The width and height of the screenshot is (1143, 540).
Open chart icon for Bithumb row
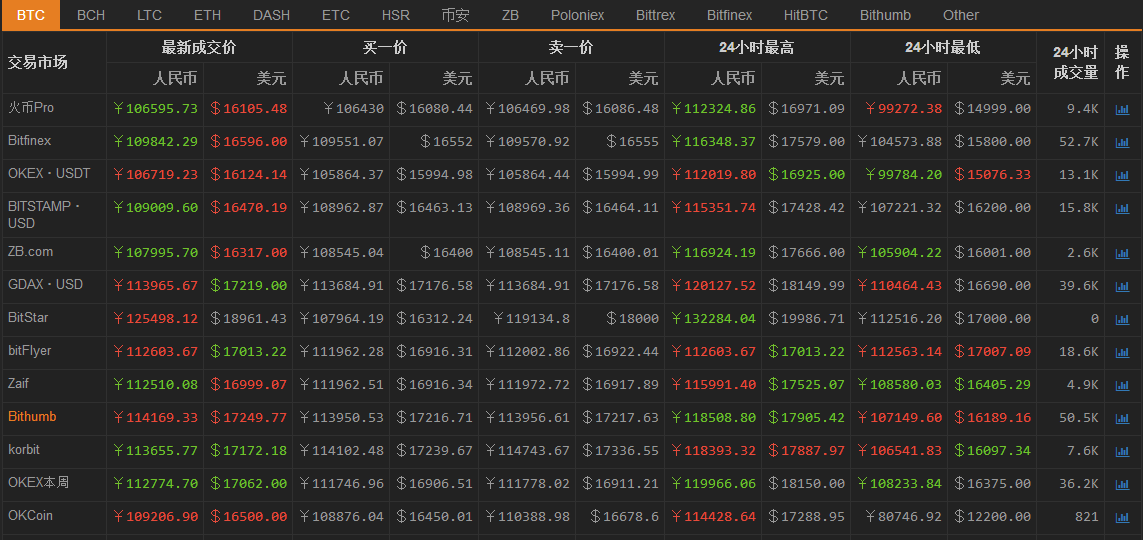pos(1122,418)
